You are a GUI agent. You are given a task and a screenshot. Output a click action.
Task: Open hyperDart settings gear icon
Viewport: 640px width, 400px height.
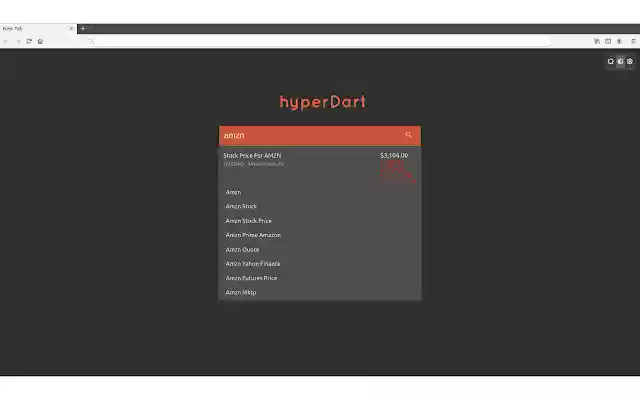click(x=630, y=62)
